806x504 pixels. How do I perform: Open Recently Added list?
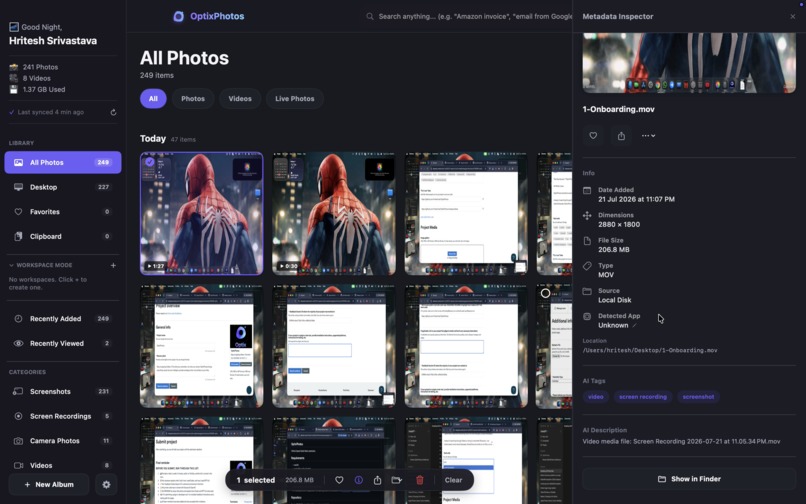click(x=63, y=319)
